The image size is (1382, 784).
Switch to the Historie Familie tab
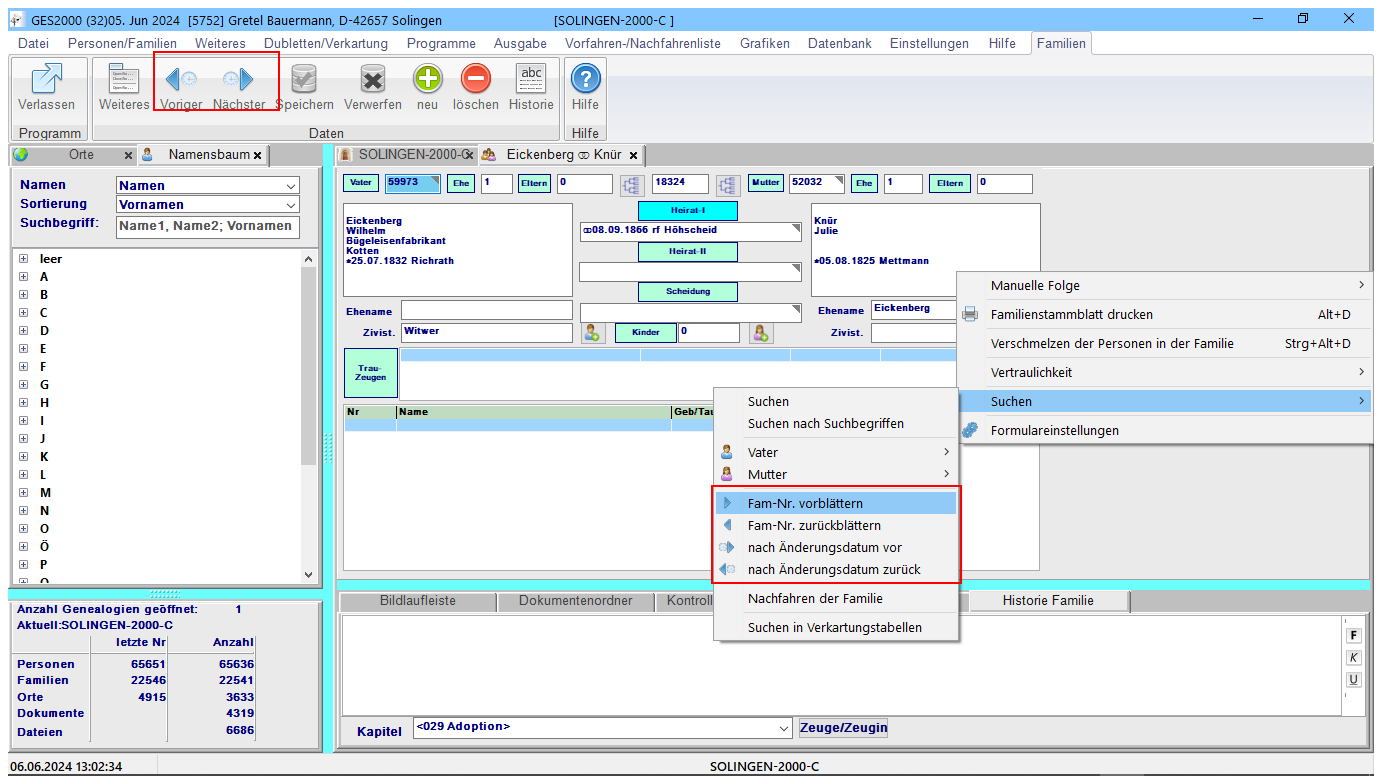click(1048, 601)
